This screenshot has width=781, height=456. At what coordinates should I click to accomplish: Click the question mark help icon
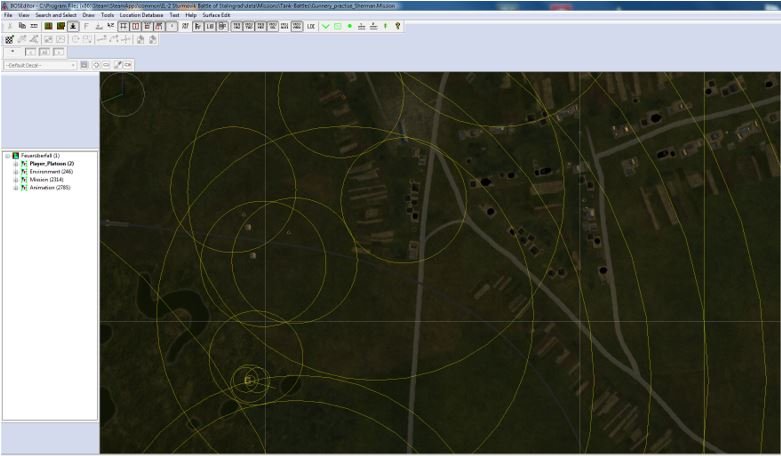[397, 26]
